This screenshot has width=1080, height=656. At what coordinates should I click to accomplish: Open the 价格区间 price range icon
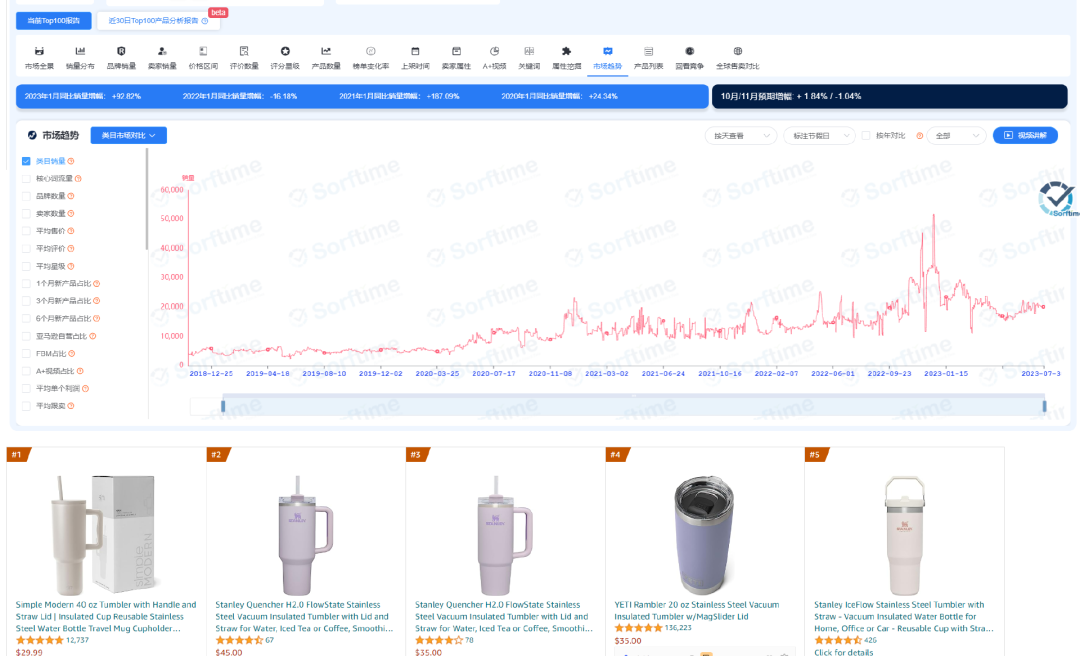(x=203, y=51)
